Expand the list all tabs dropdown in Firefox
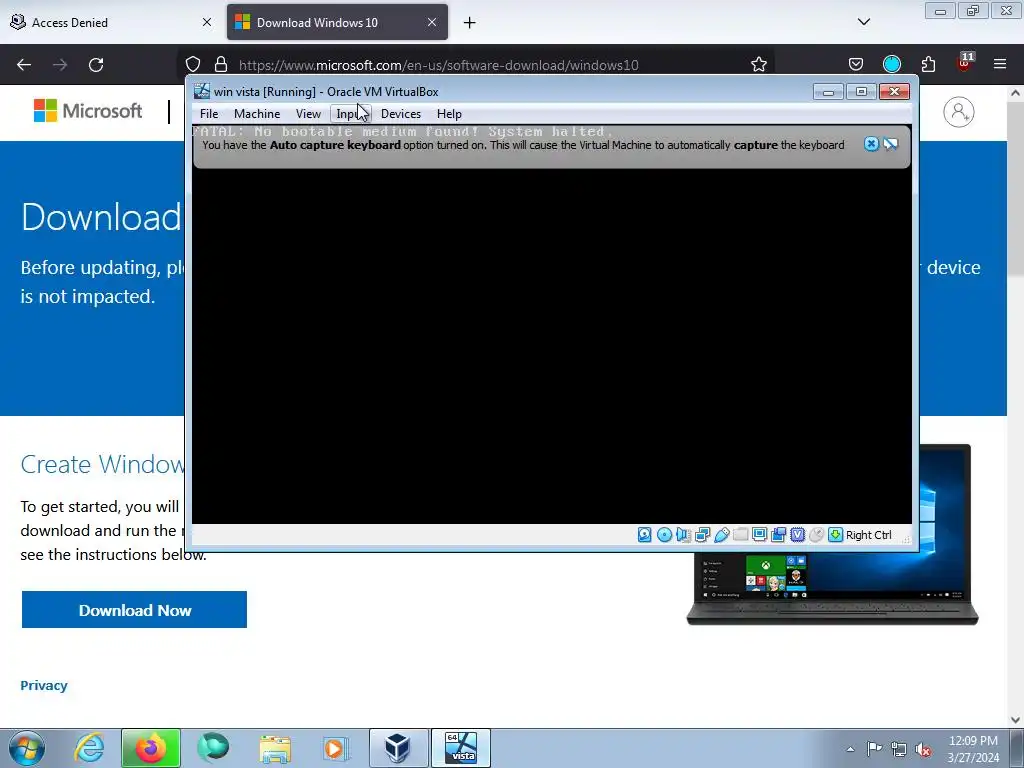The height and width of the screenshot is (768, 1024). click(x=863, y=22)
